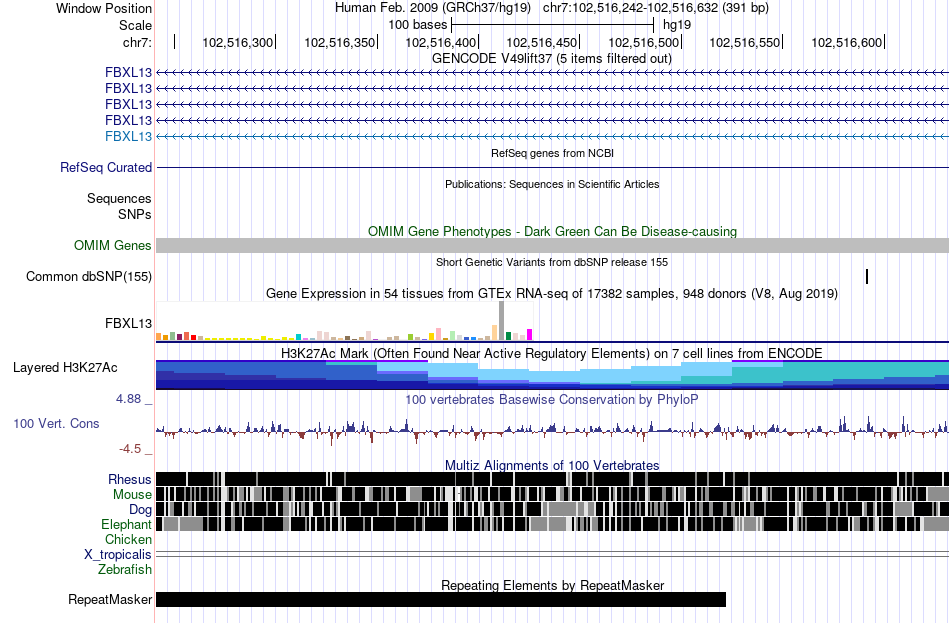Open the GTEx Gene Expression track title

[552, 293]
